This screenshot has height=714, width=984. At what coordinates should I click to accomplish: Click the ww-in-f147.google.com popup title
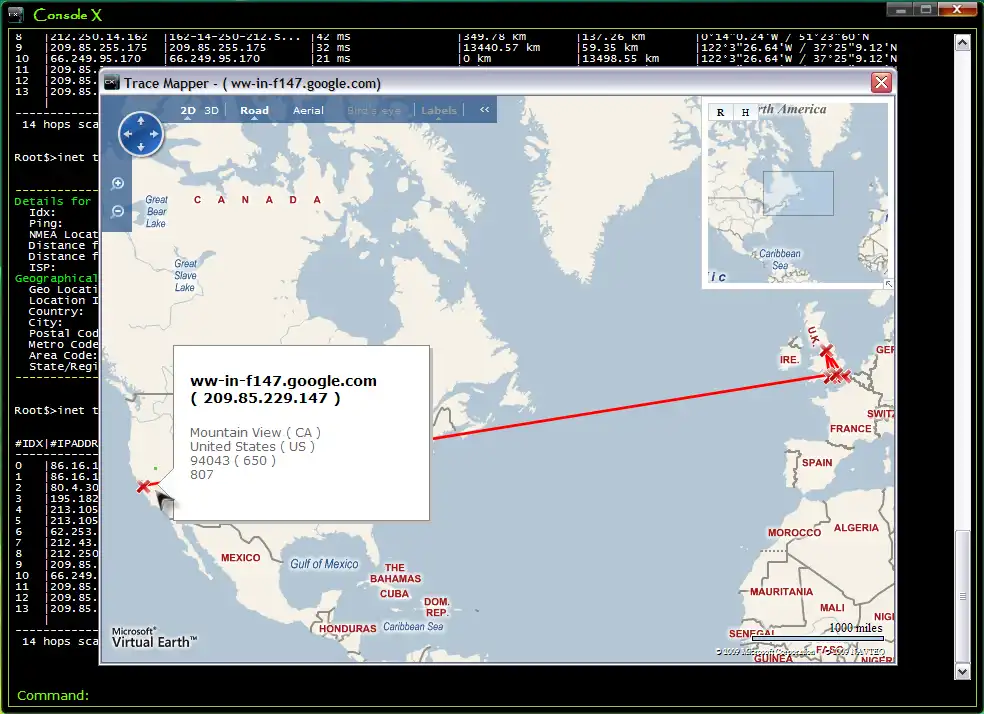coord(284,381)
